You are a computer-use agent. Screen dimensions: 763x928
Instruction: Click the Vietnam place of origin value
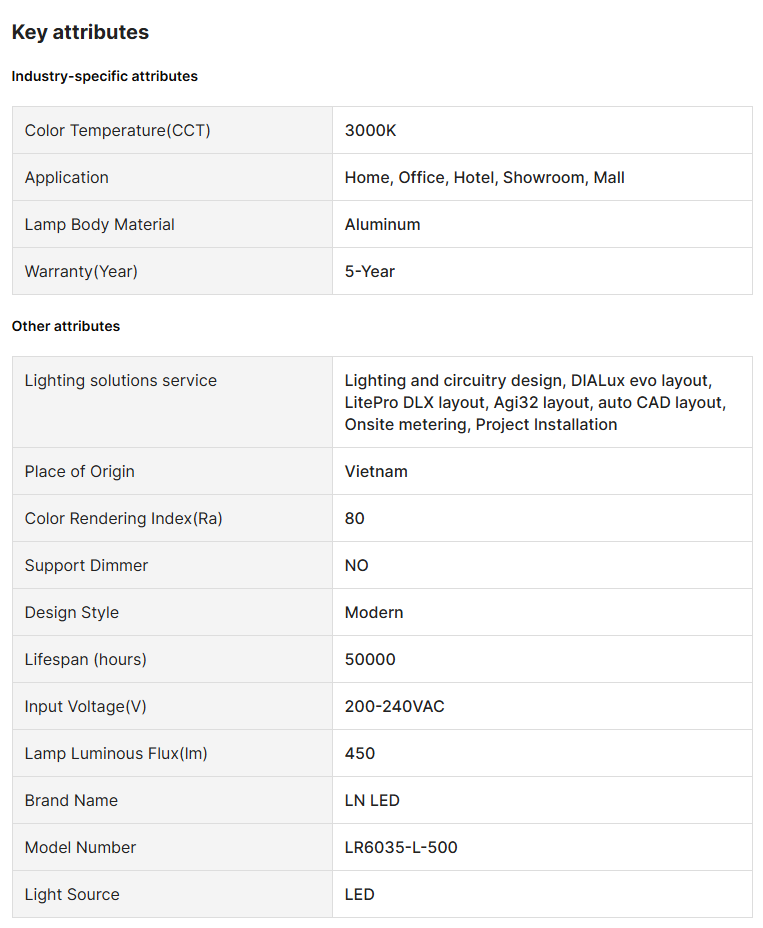[x=376, y=471]
